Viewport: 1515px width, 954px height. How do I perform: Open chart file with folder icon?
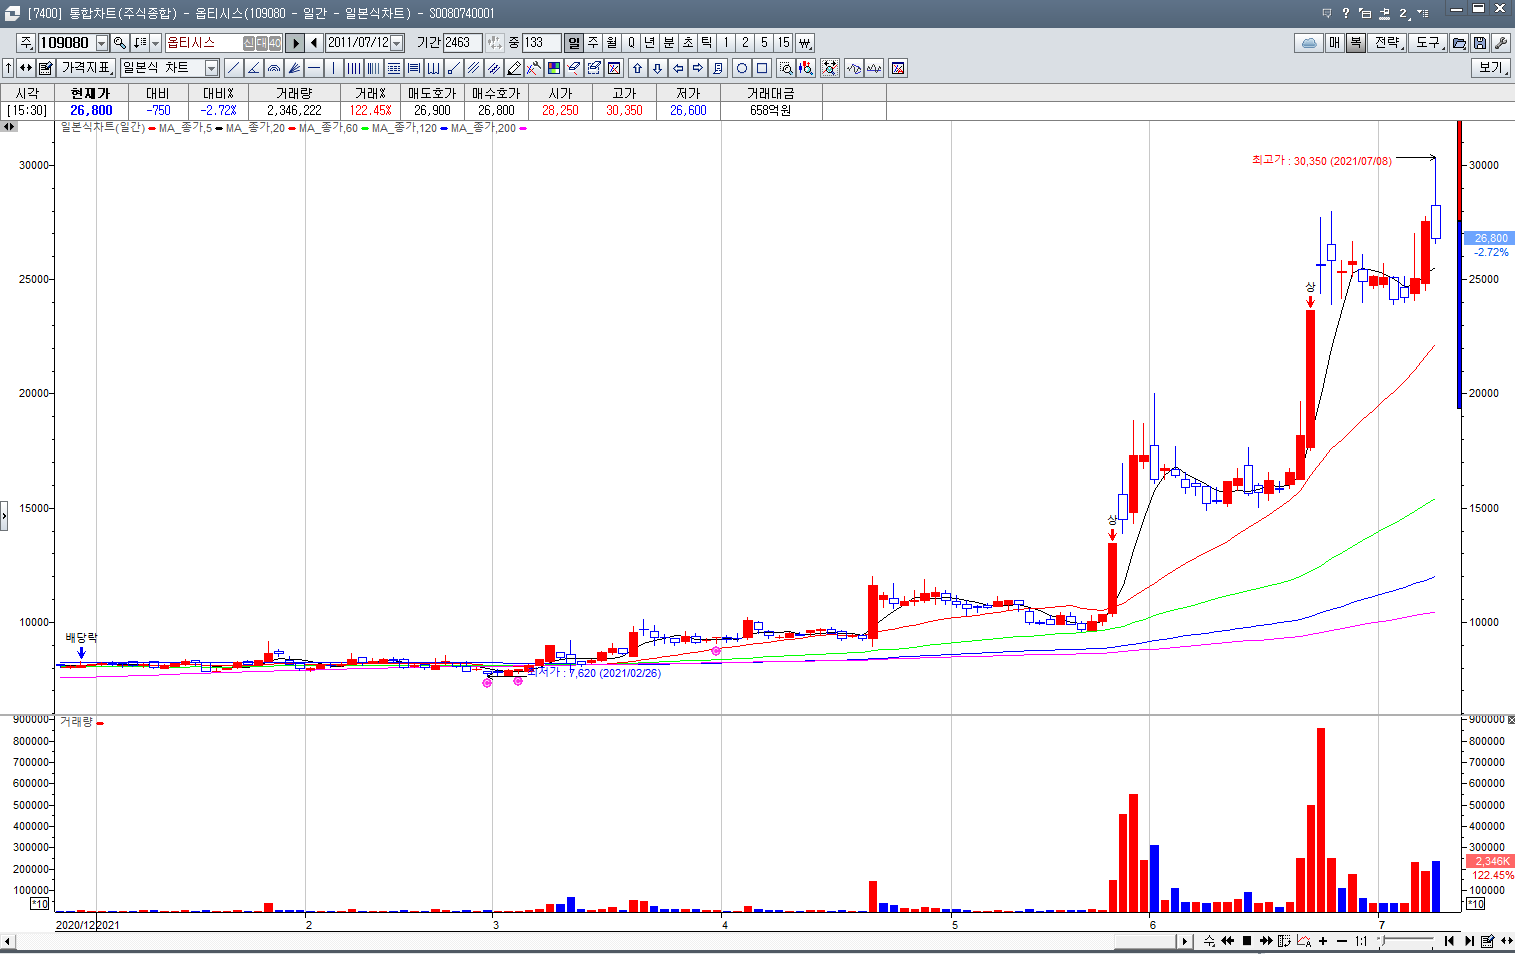[1459, 43]
